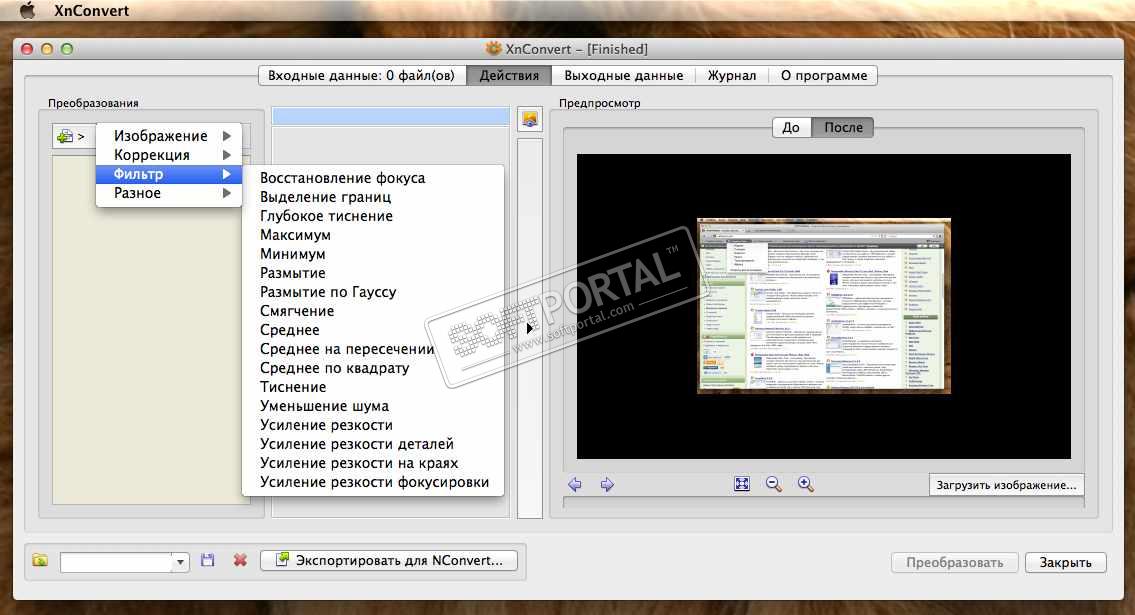Screen dimensions: 1135x615
Task: Choose Усиление резкости фокусировки filter
Action: click(373, 482)
